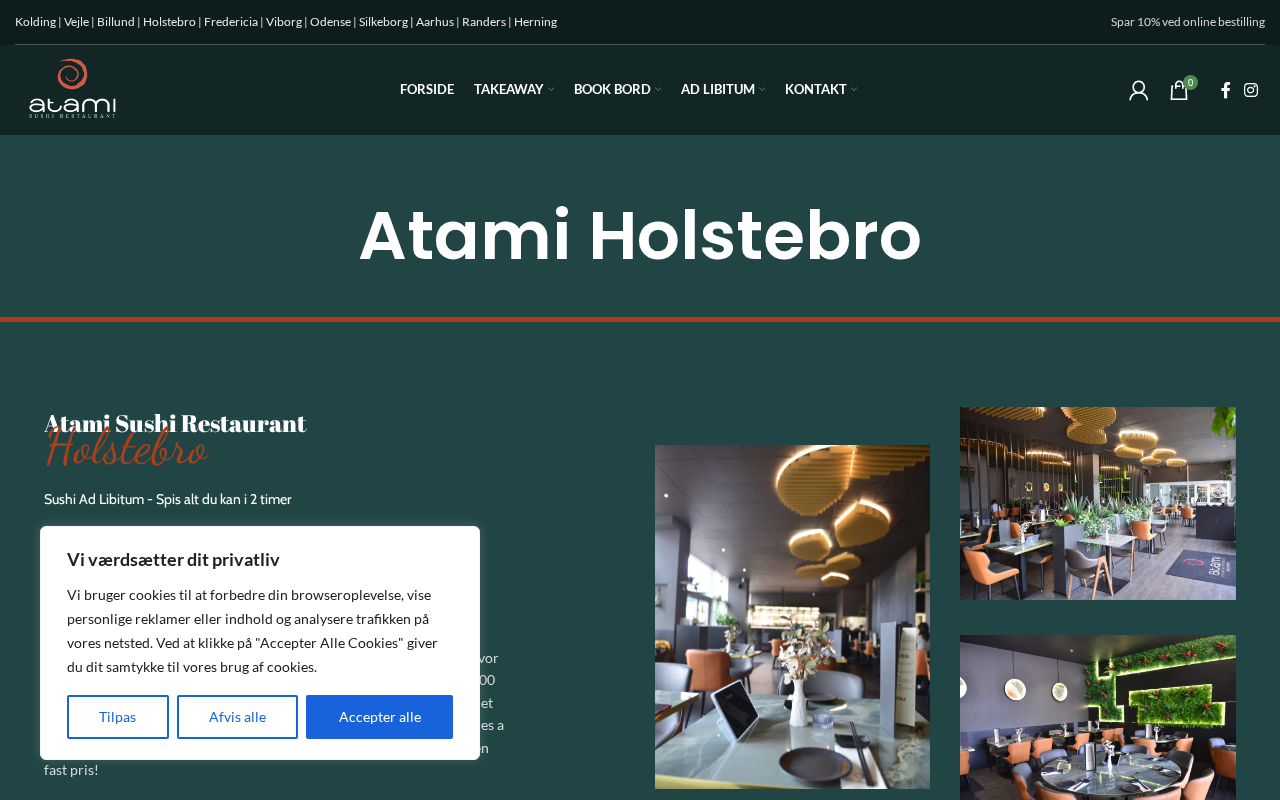Open the shopping bag cart
The image size is (1280, 800).
tap(1180, 90)
